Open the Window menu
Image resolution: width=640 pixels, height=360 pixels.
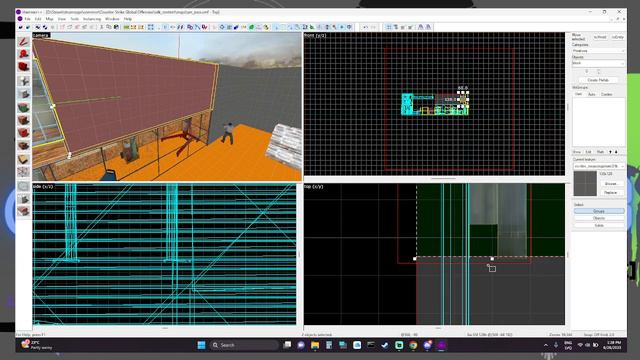pos(112,19)
